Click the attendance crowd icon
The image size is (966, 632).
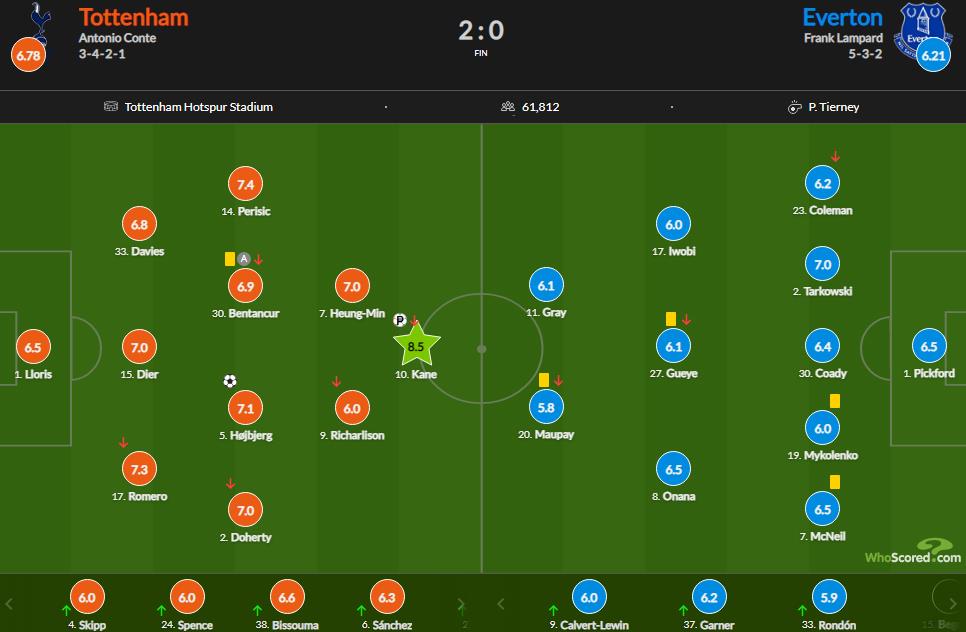[508, 107]
